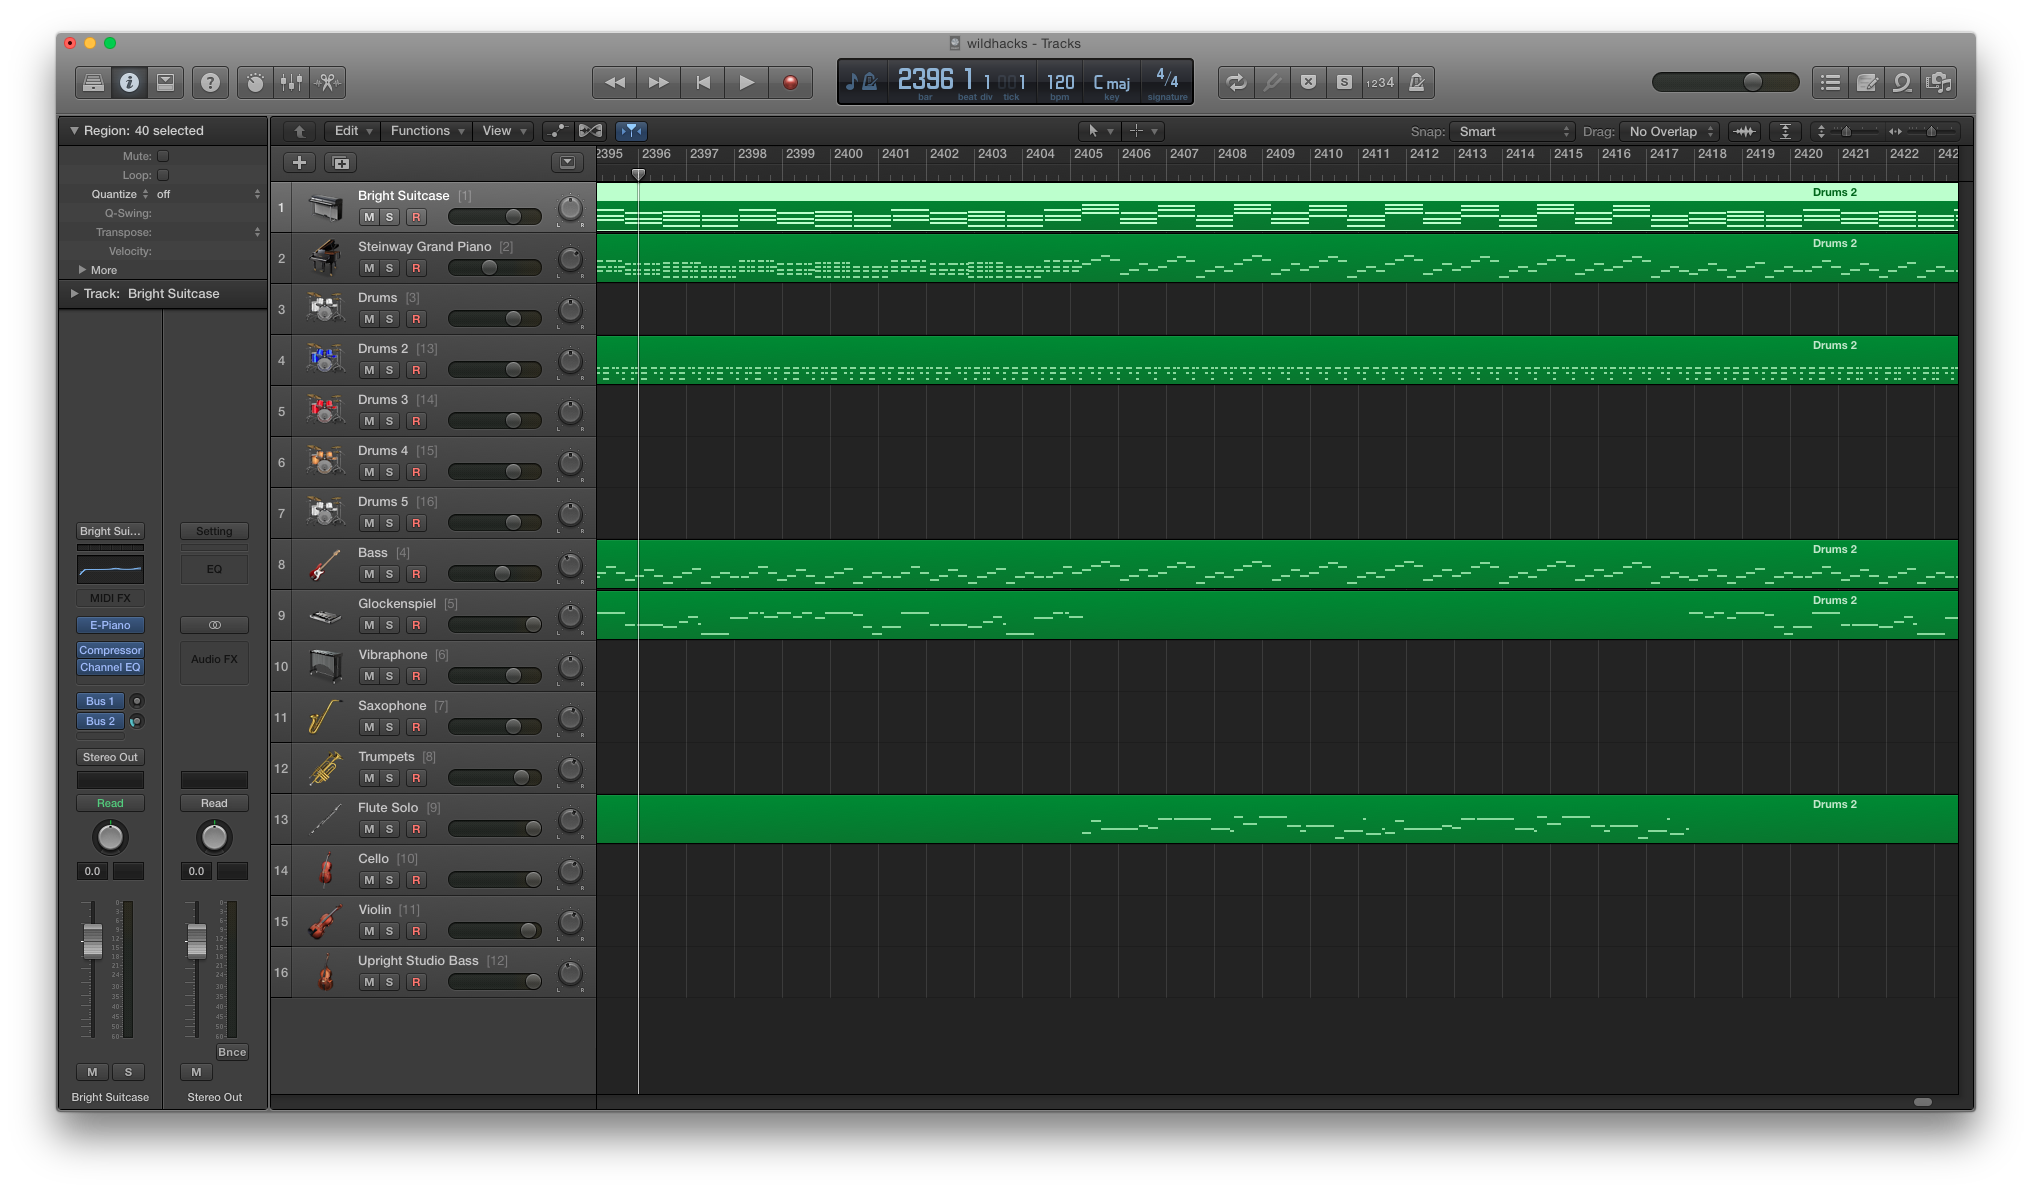Screen dimensions: 2032x1192
Task: Click the Add Track button (+)
Action: 298,160
